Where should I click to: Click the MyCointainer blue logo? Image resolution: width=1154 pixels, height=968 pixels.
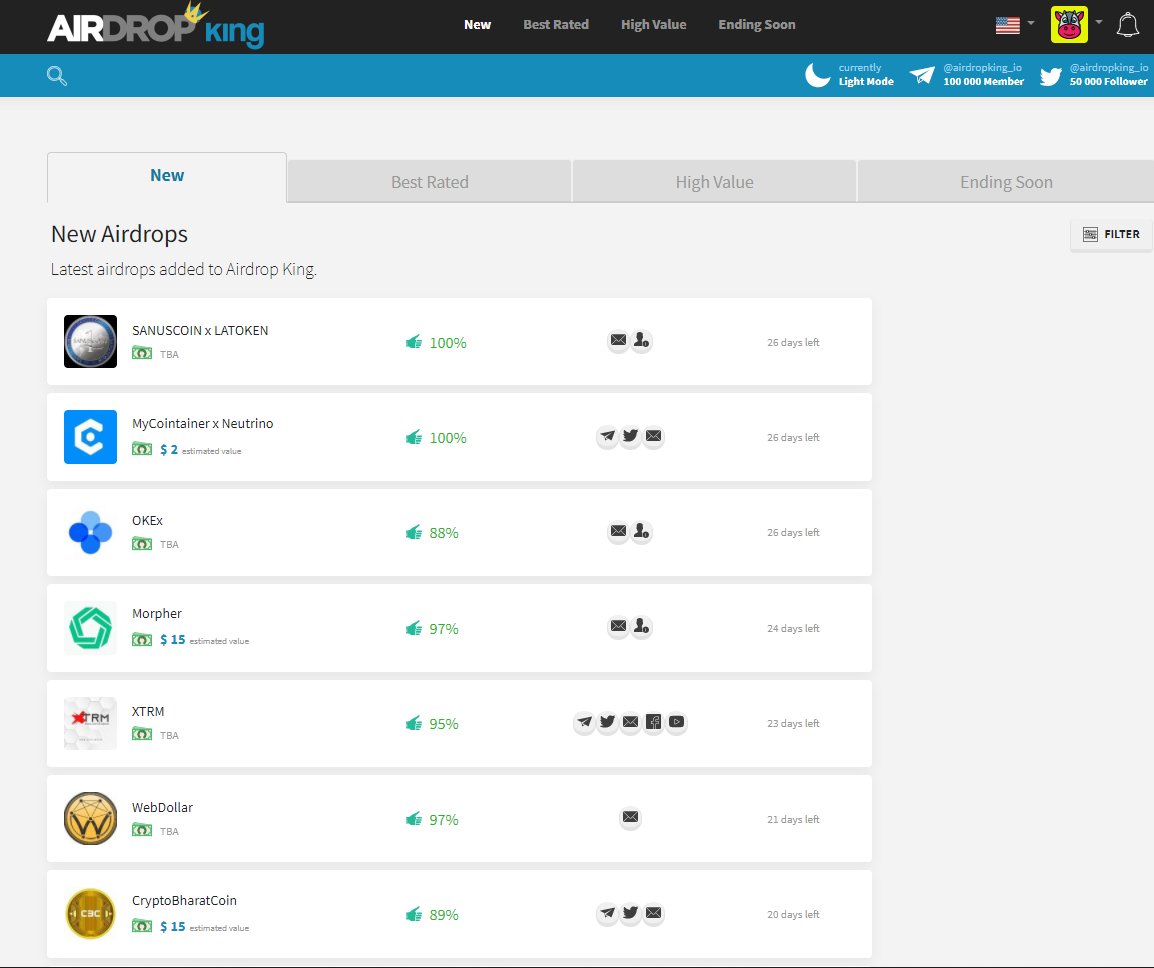click(91, 437)
